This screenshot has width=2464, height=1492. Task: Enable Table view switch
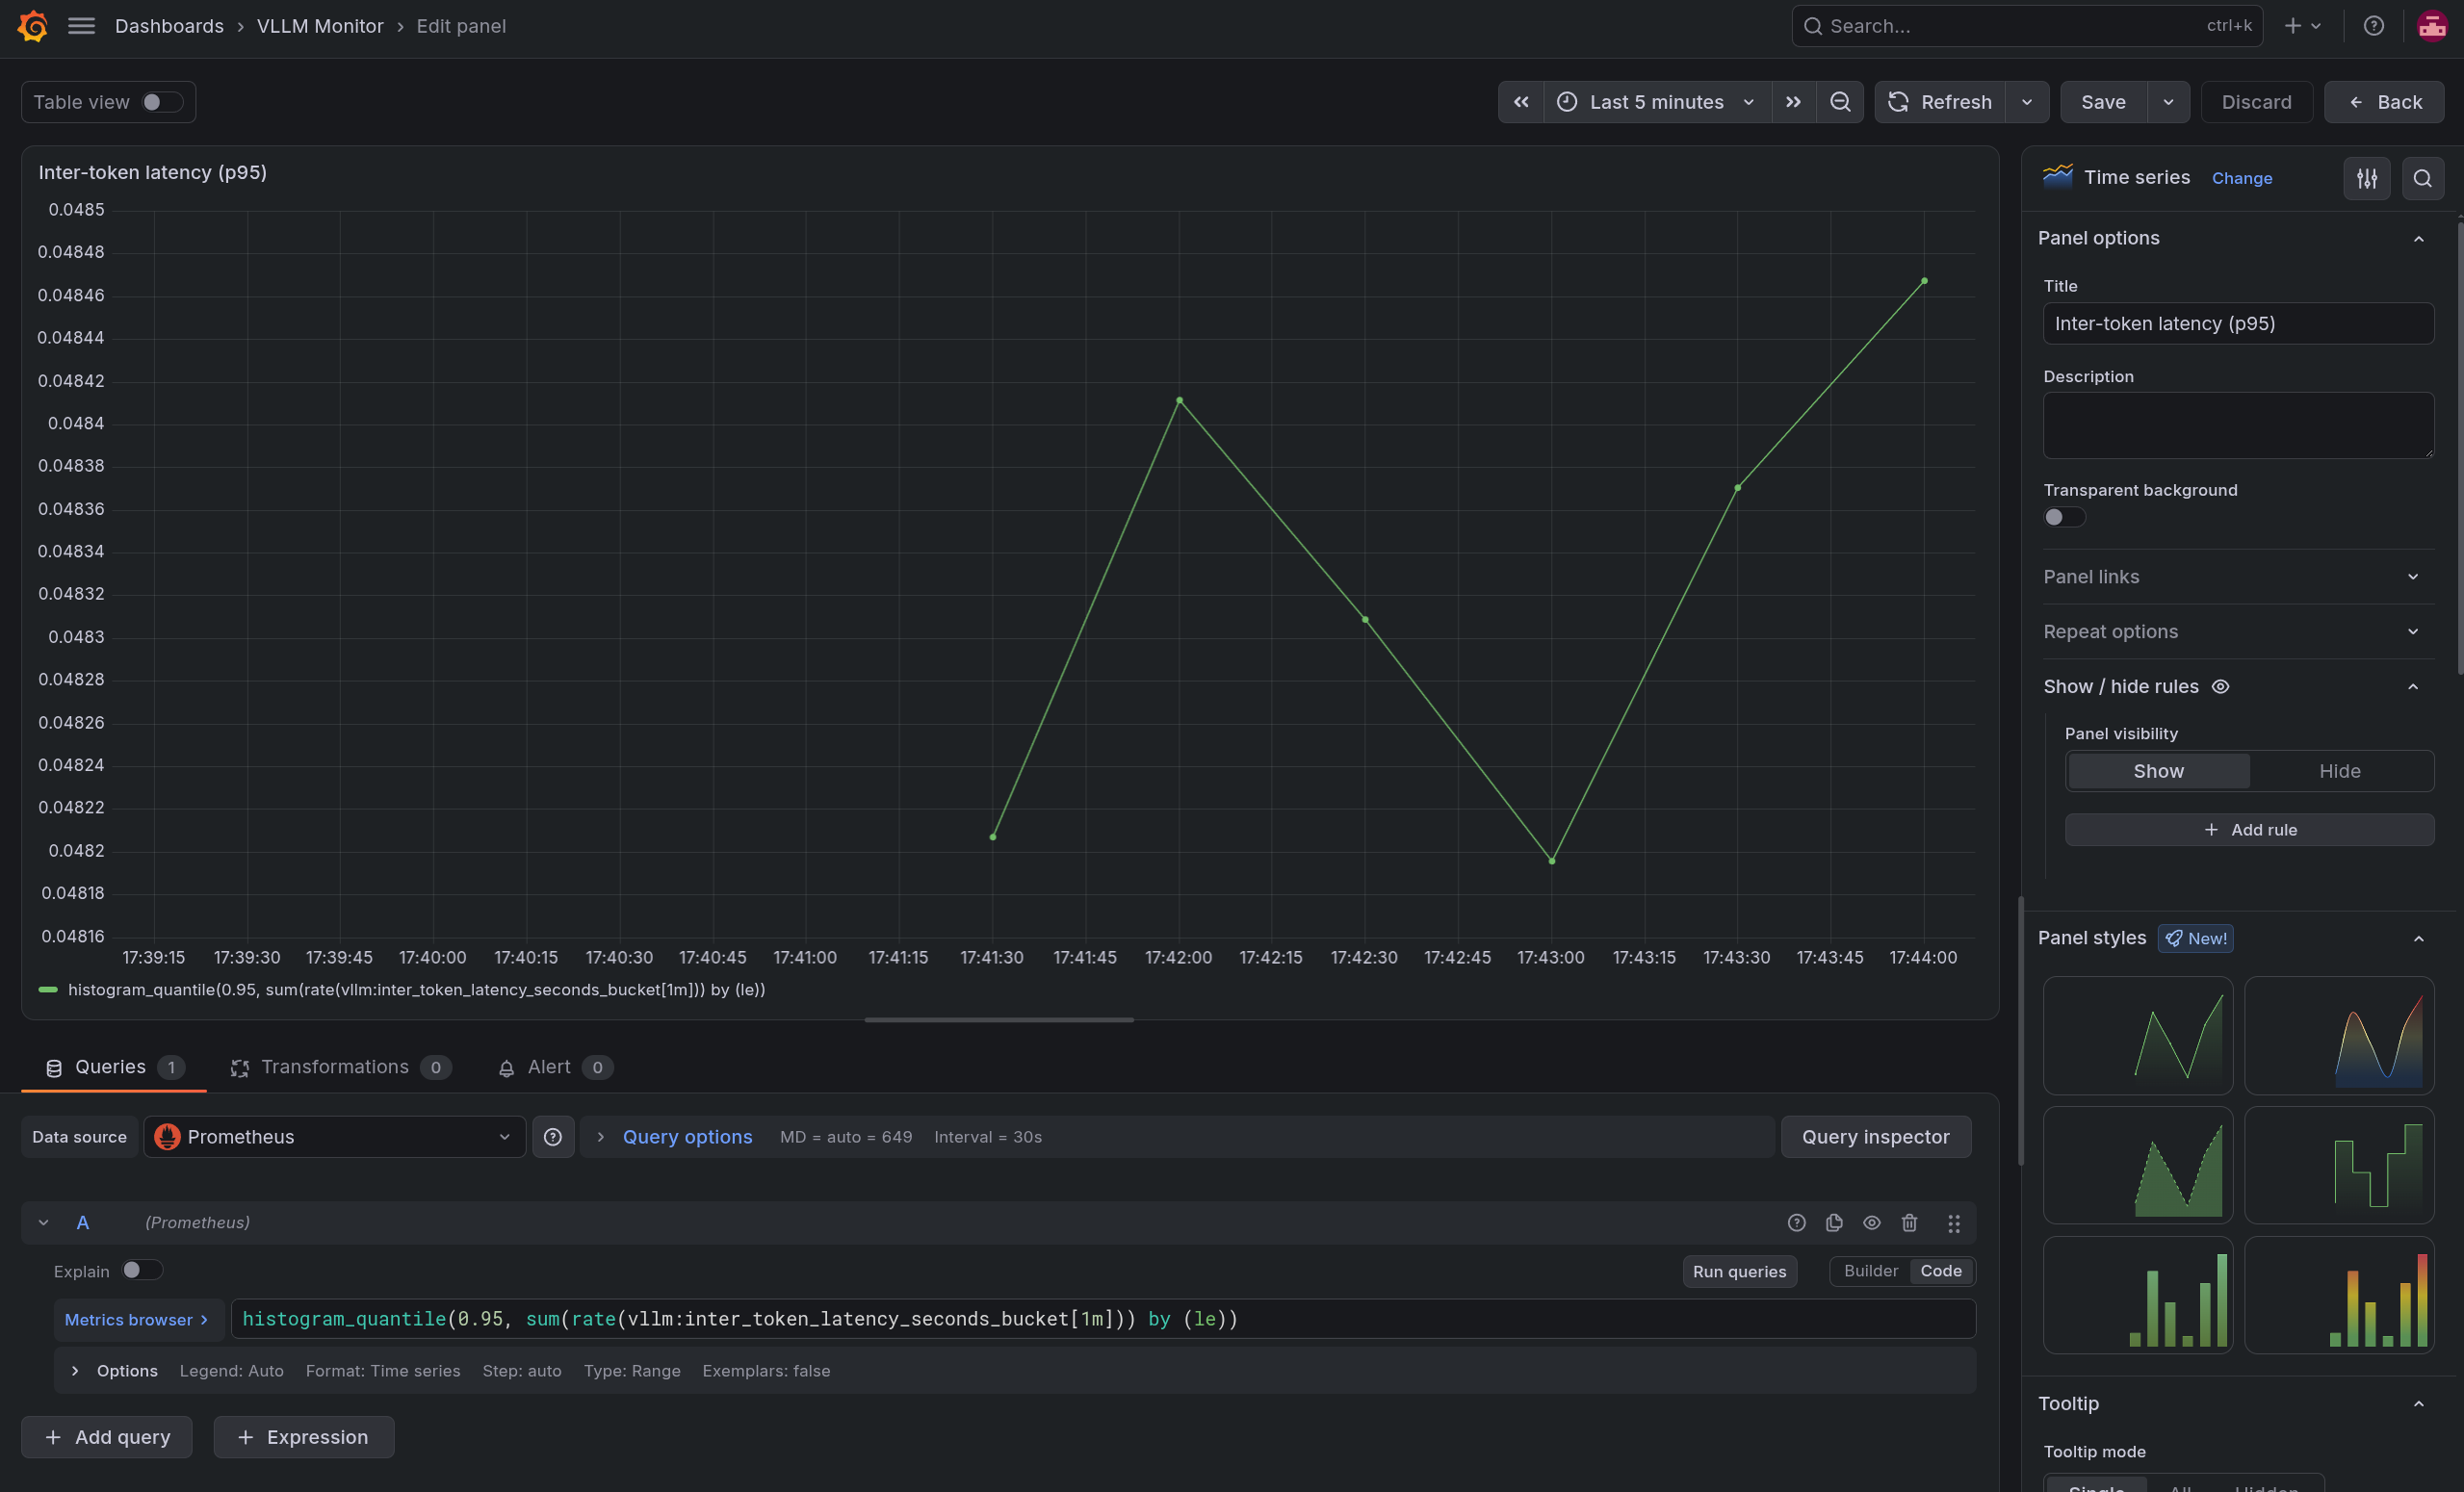click(x=161, y=102)
